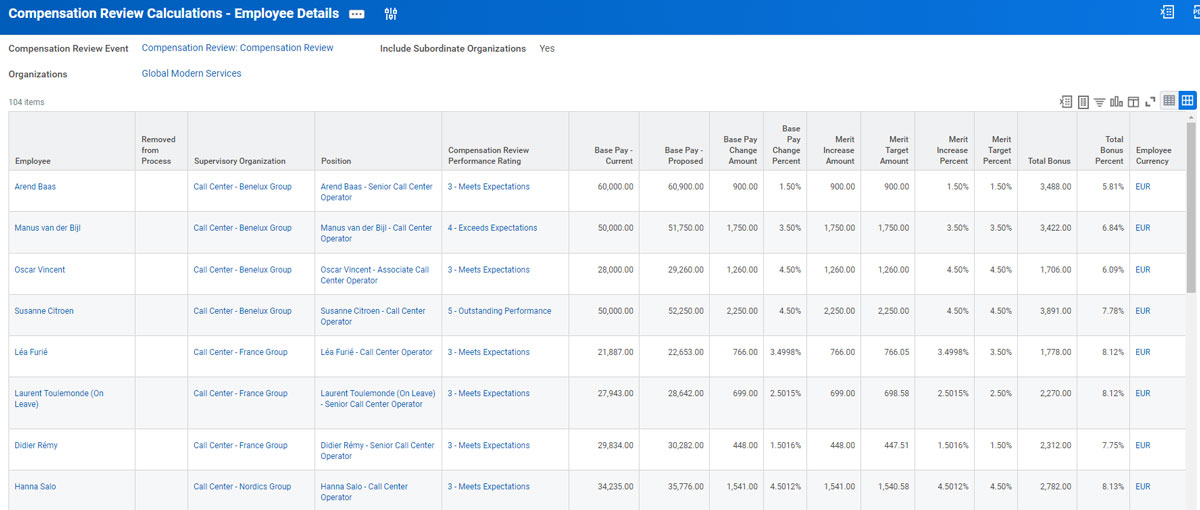Viewport: 1200px width, 510px height.
Task: Export report to Excel from blue header
Action: (x=1167, y=12)
